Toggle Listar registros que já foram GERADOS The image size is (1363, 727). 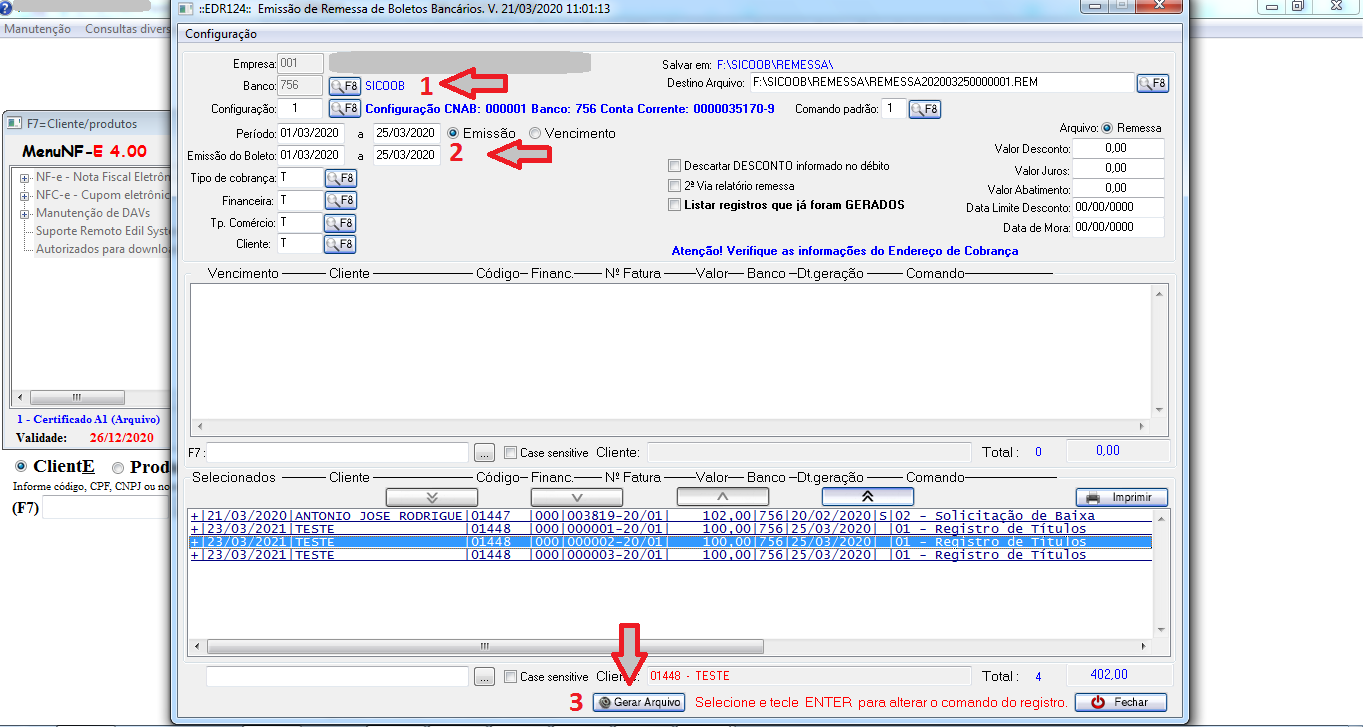pyautogui.click(x=675, y=205)
